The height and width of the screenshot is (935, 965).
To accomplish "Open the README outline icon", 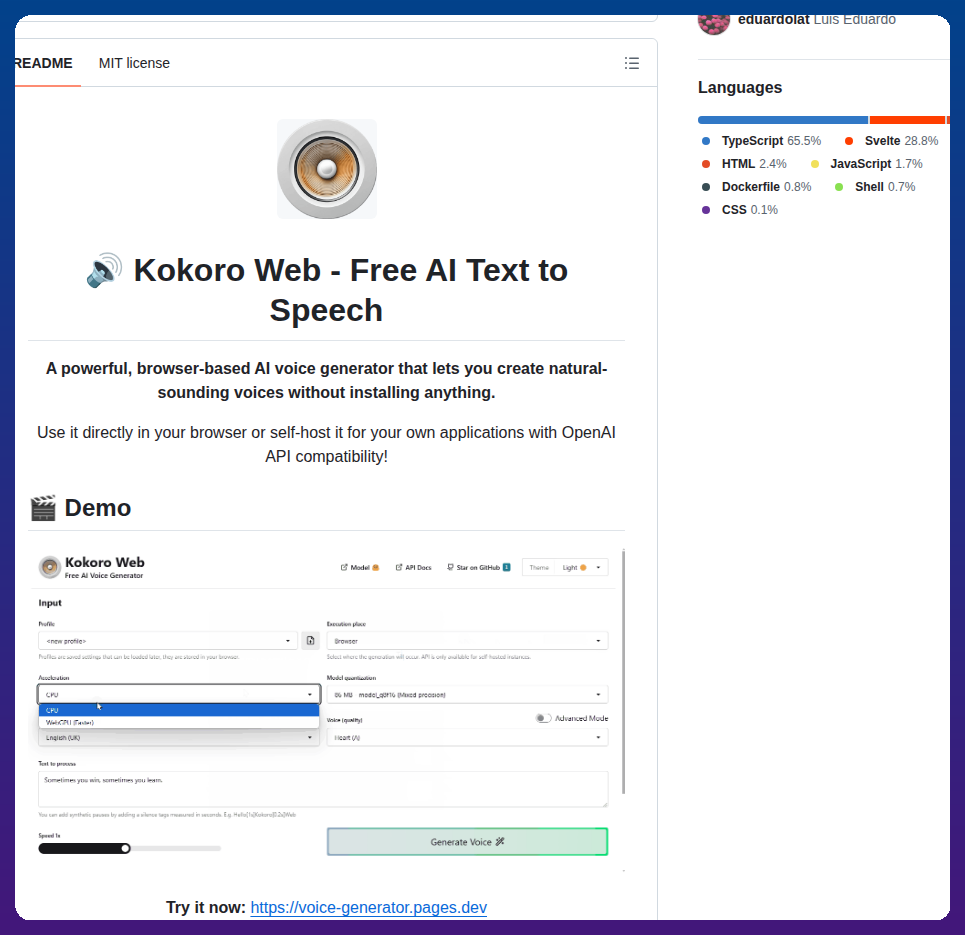I will [x=631, y=63].
